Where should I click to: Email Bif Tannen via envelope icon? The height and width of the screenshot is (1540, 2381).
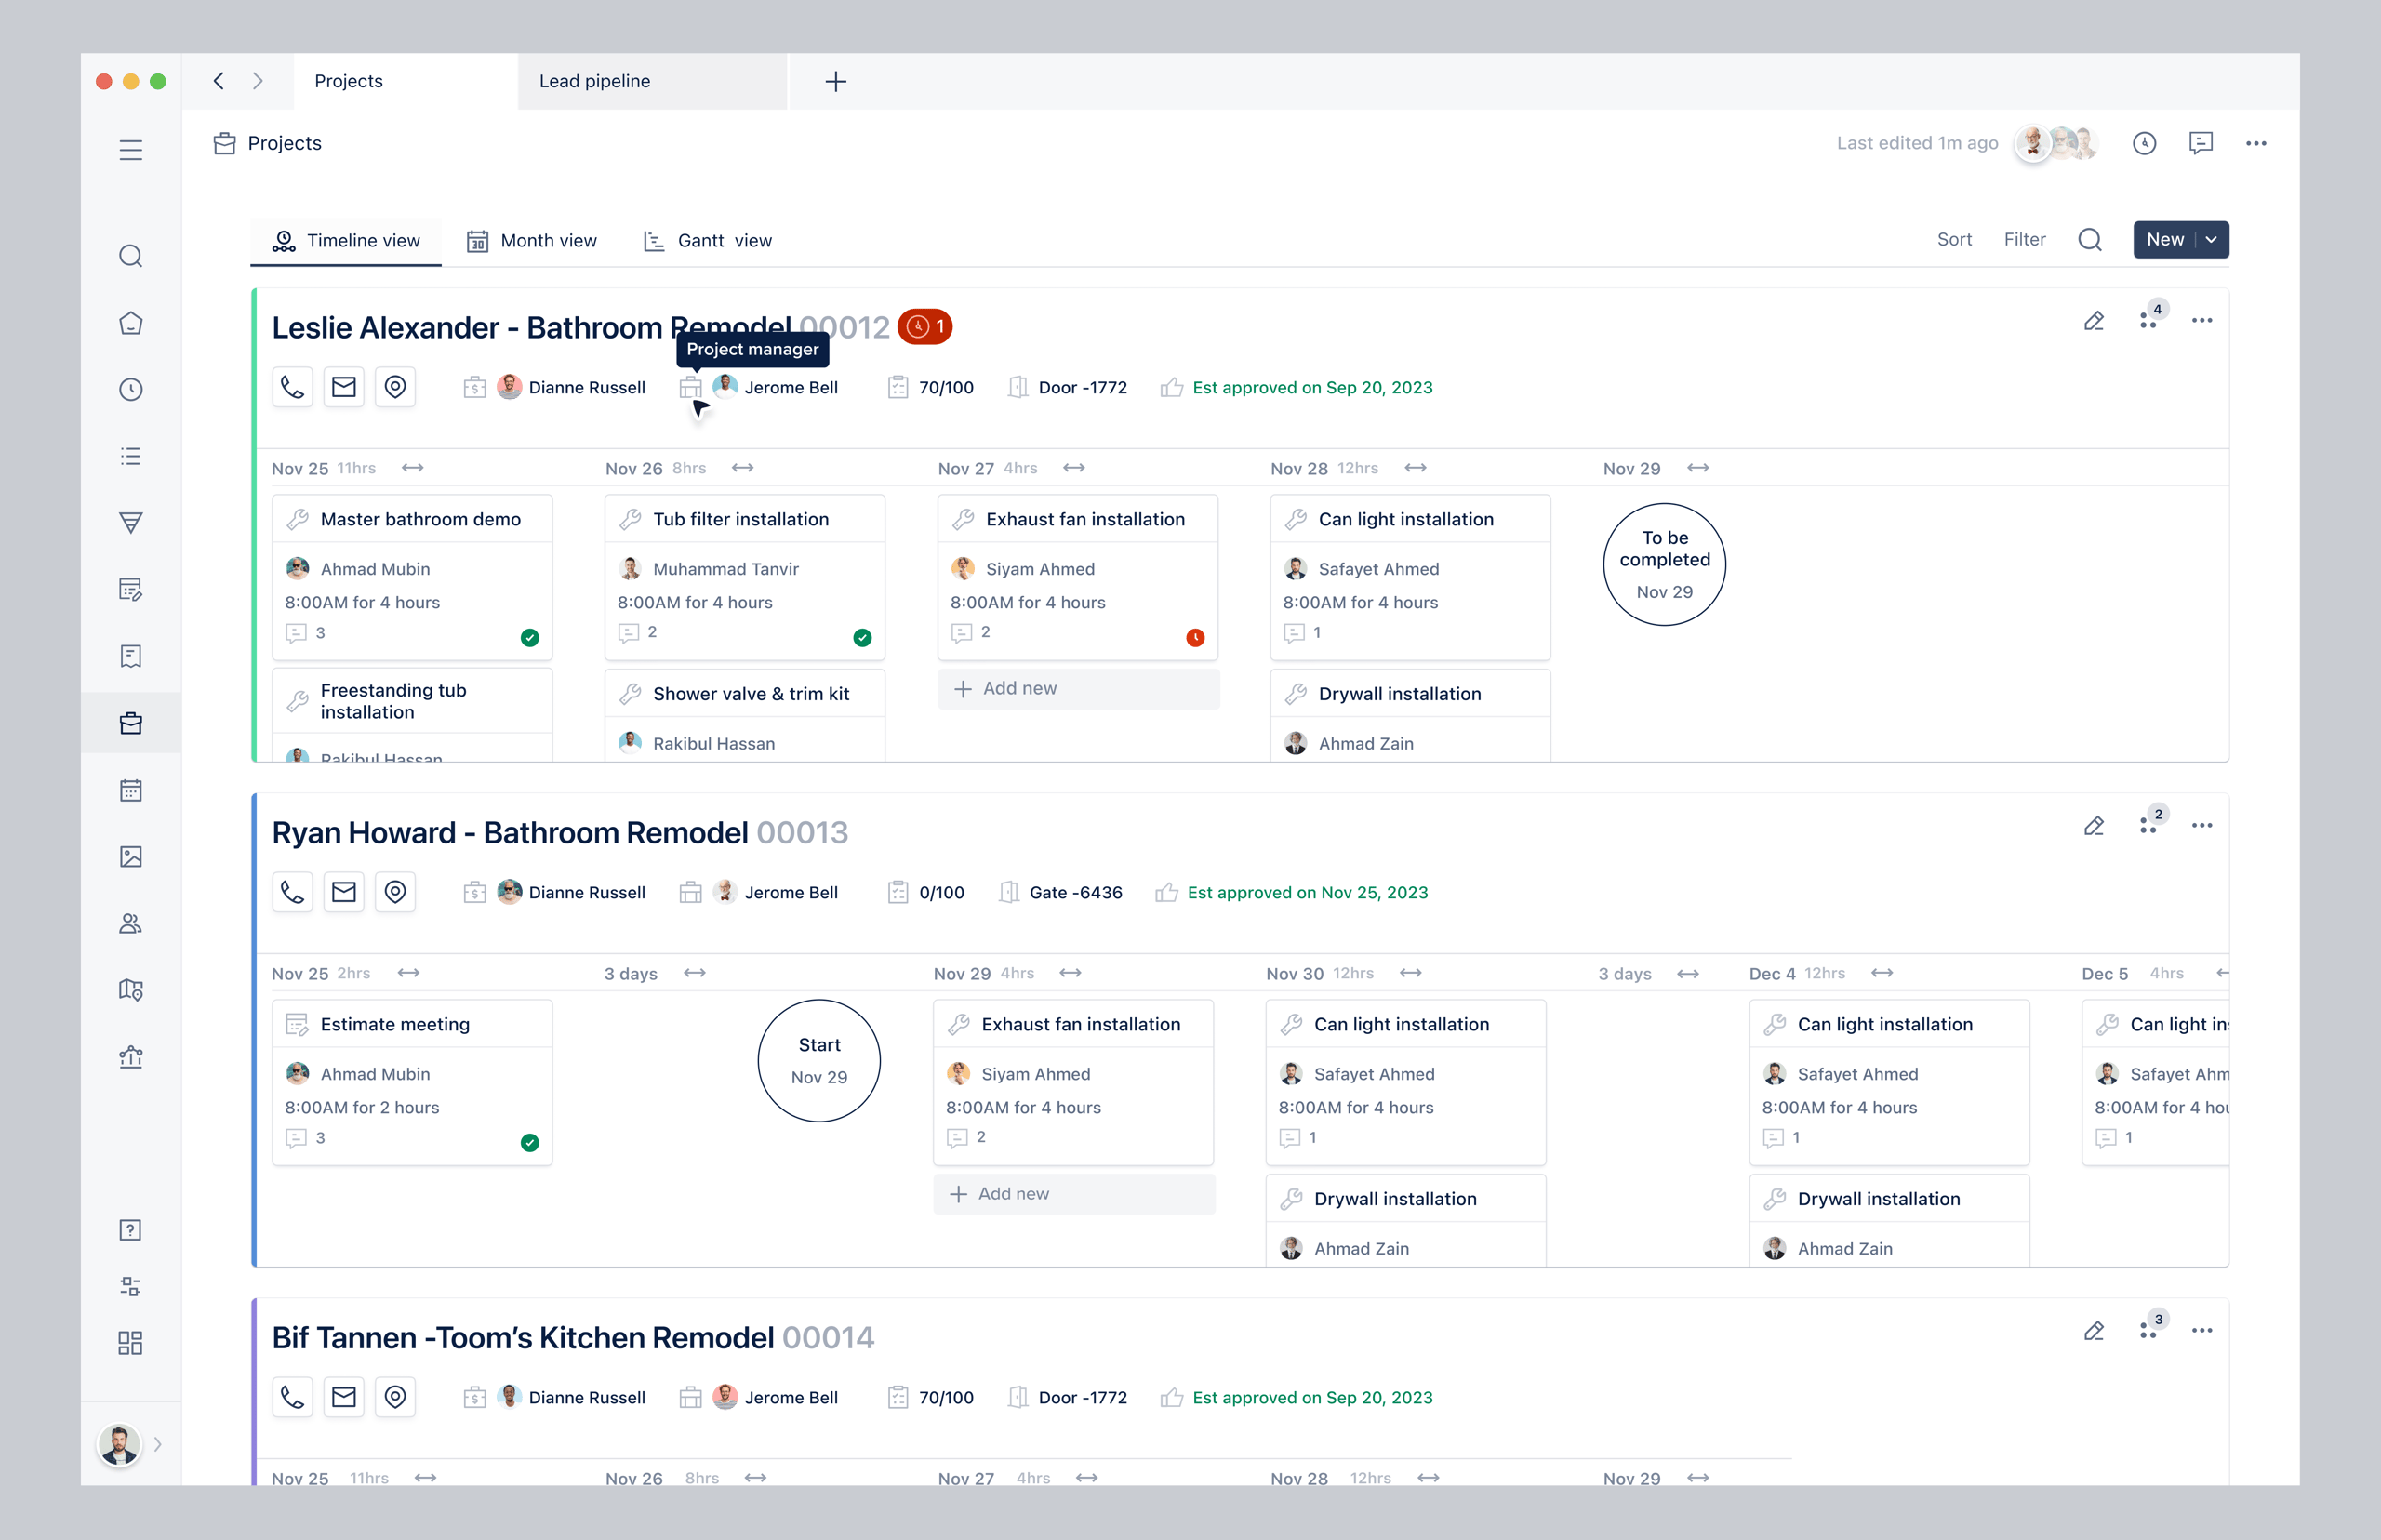pos(344,1397)
